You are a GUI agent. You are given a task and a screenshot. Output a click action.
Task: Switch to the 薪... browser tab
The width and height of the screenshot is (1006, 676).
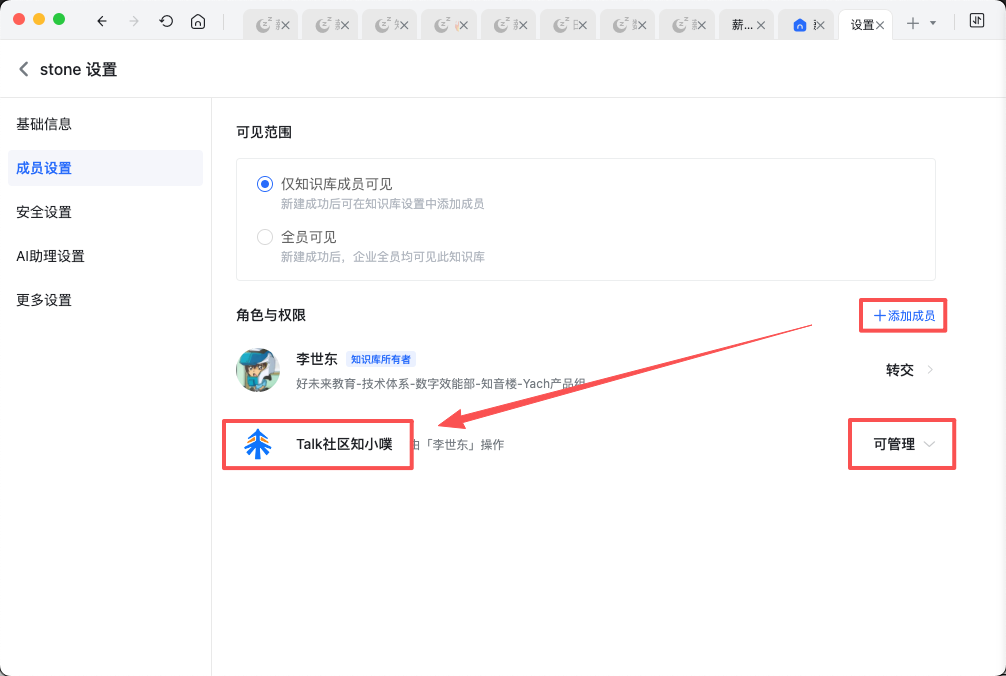point(743,25)
